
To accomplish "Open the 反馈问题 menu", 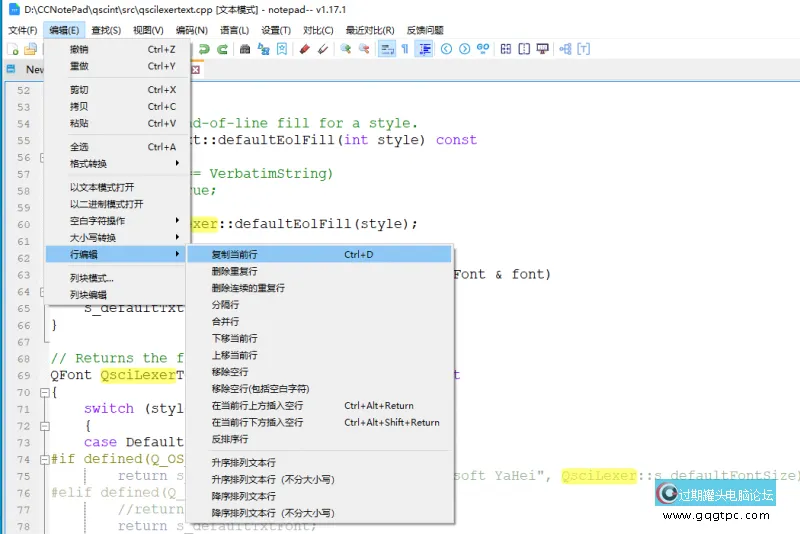I will coord(425,31).
